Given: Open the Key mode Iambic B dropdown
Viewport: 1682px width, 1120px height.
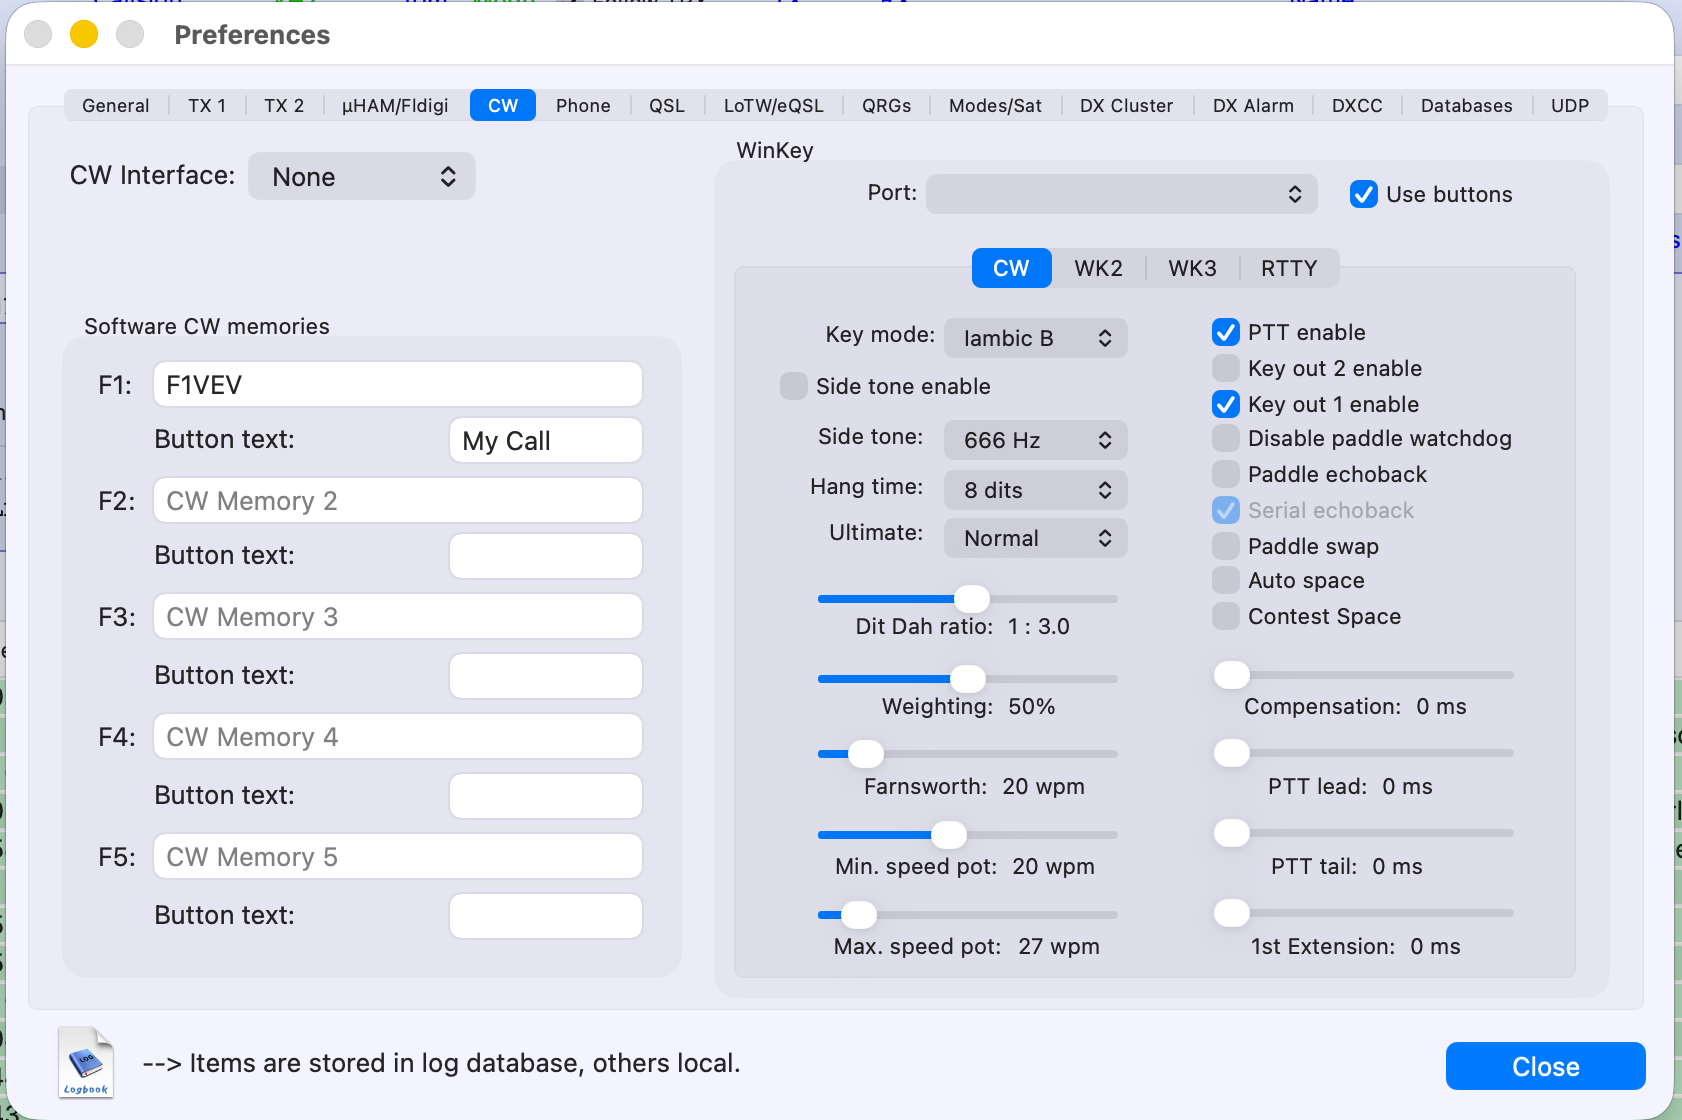Looking at the screenshot, I should point(1035,338).
